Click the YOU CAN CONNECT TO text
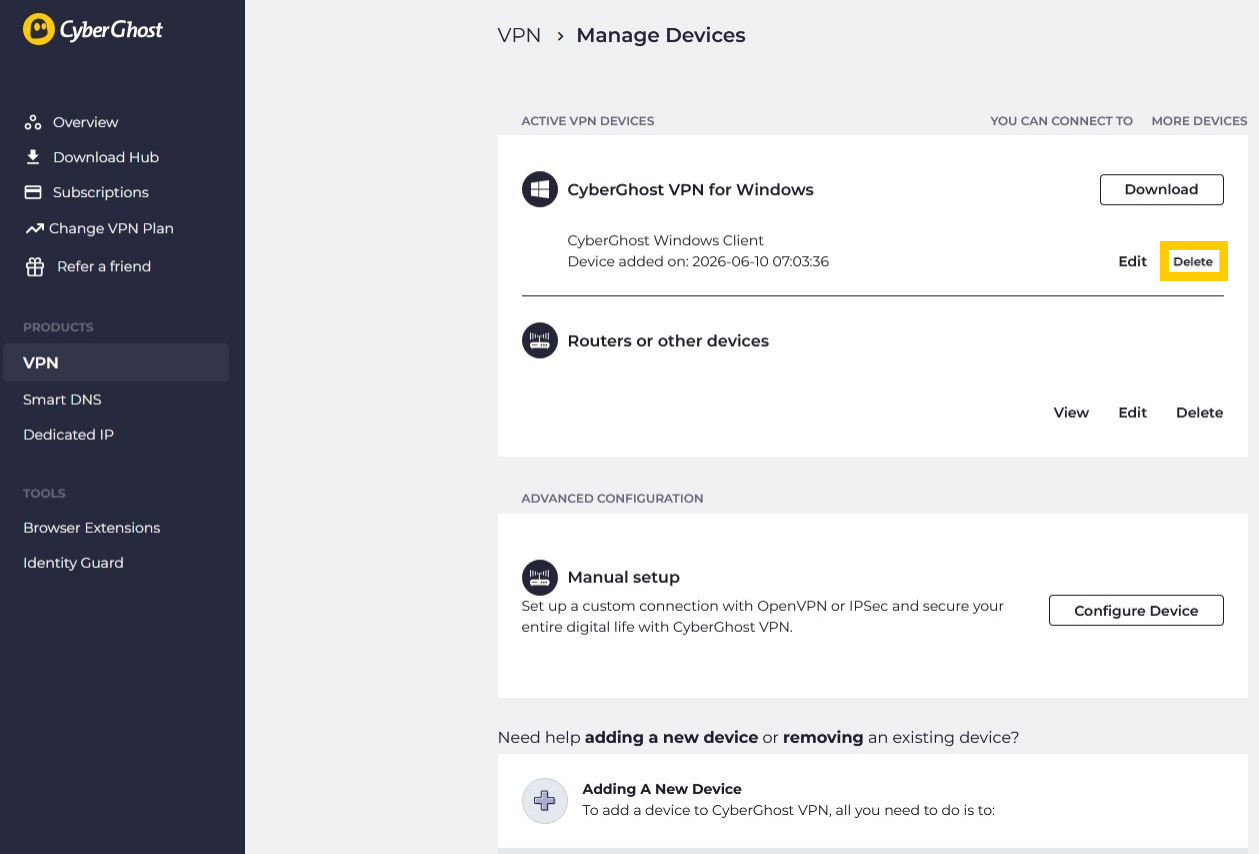 (x=1061, y=121)
